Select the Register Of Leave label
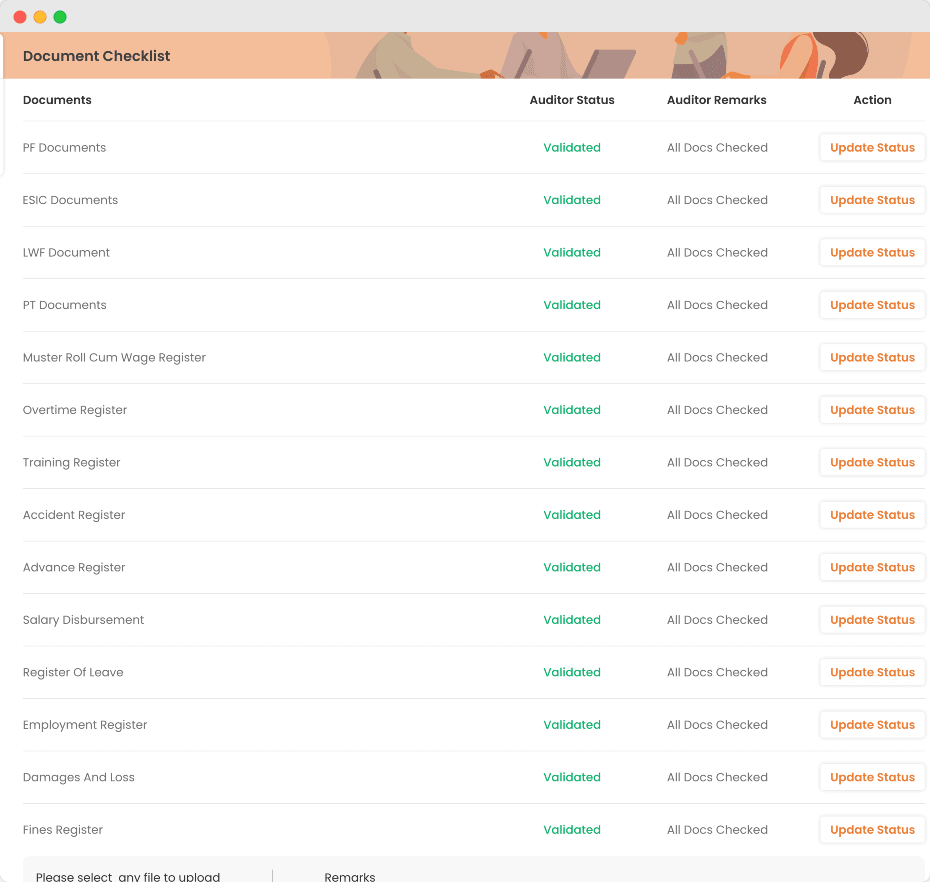Viewport: 930px width, 882px height. coord(73,673)
